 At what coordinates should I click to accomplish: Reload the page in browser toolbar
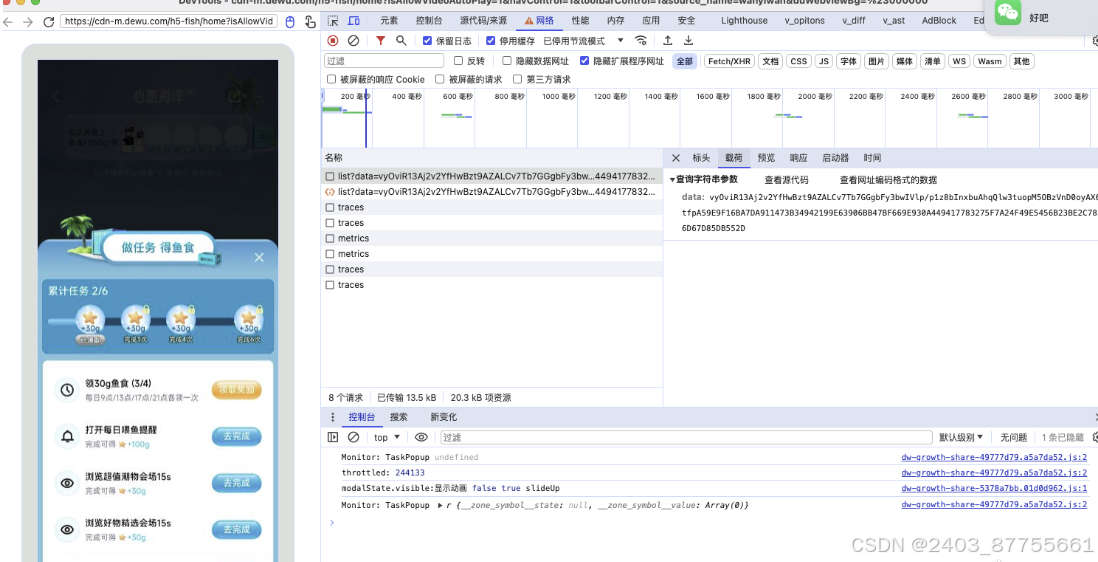tap(48, 22)
